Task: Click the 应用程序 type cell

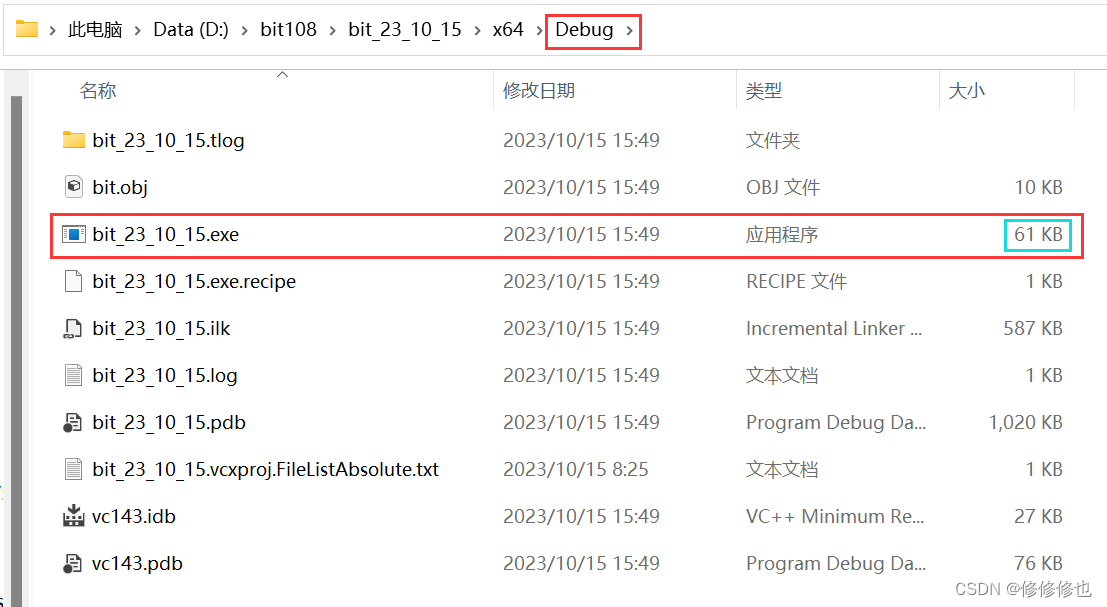Action: [782, 234]
